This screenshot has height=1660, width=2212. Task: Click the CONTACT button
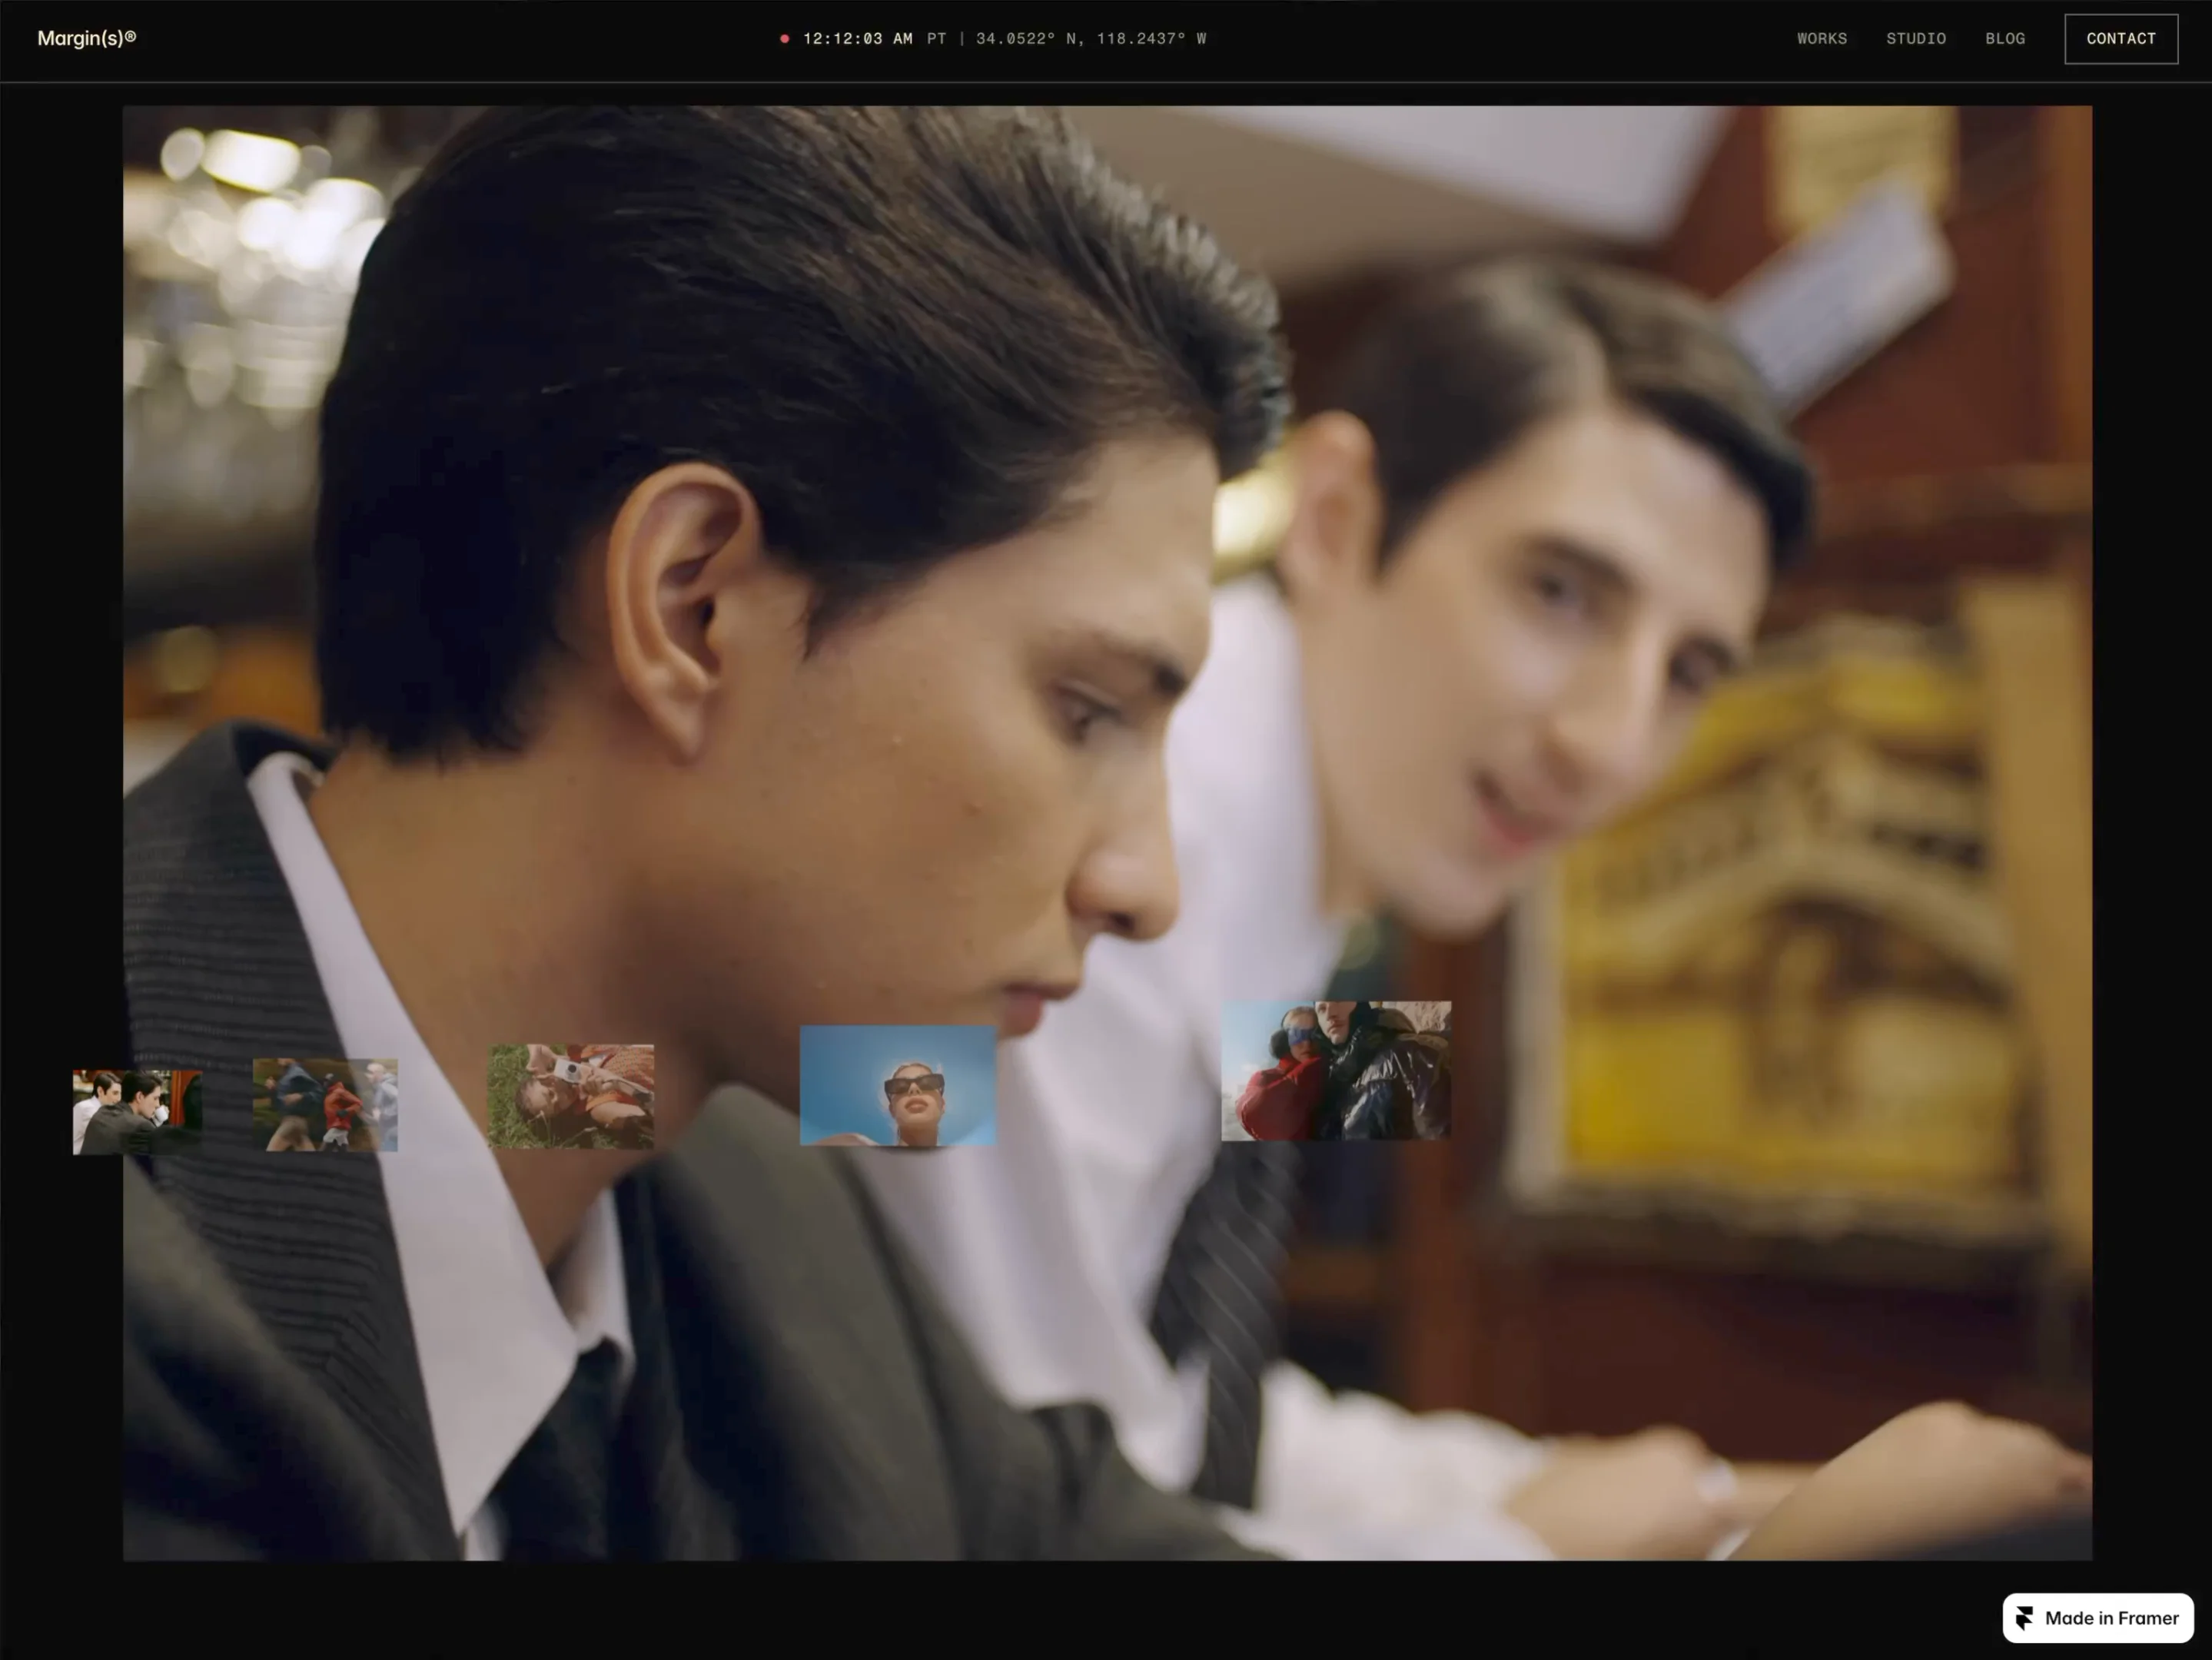point(2121,39)
